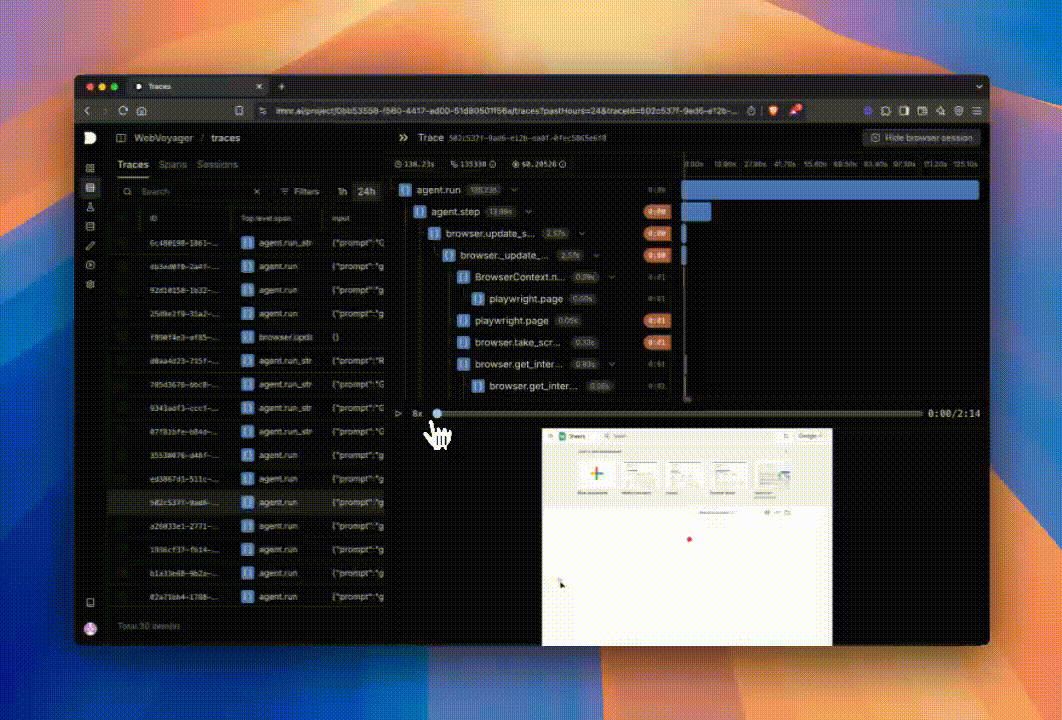Viewport: 1062px width, 720px height.
Task: Open the pencil icon in left sidebar
Action: tap(90, 245)
